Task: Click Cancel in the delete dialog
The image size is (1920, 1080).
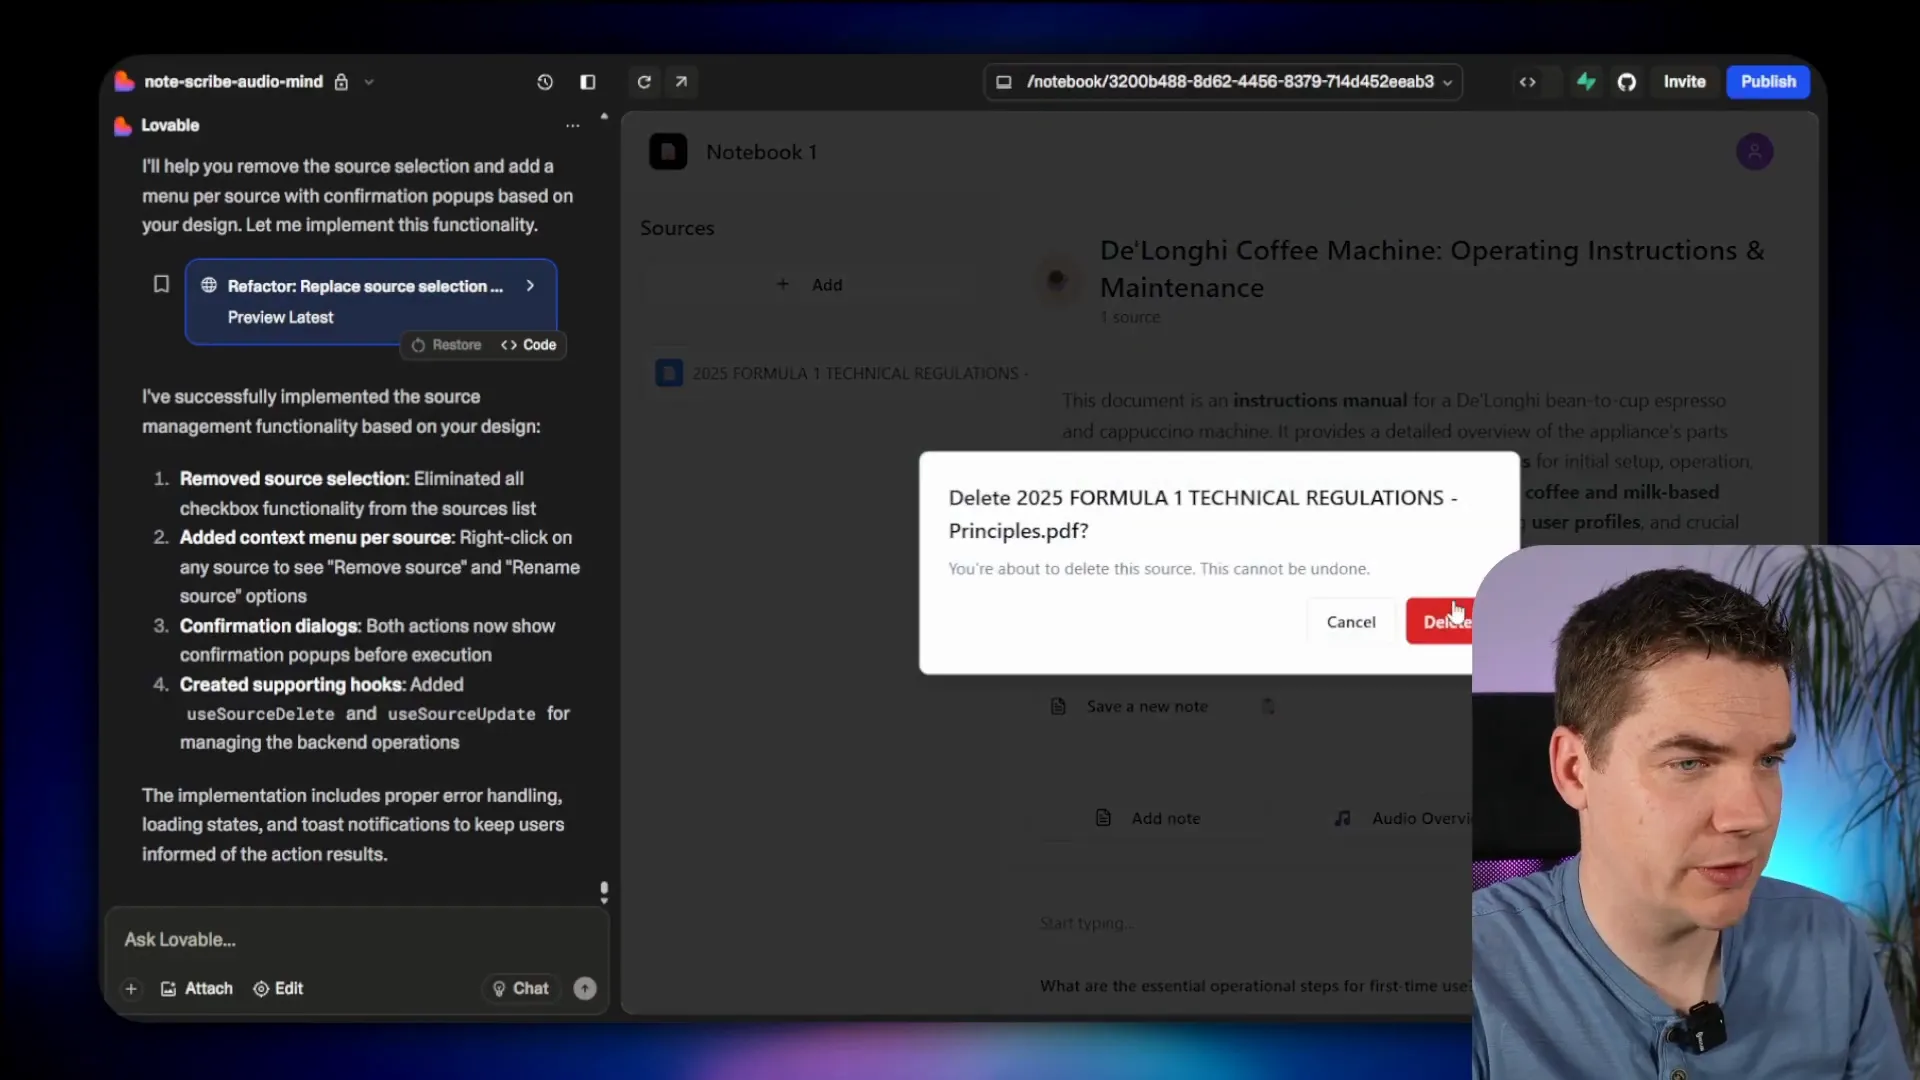Action: point(1351,622)
